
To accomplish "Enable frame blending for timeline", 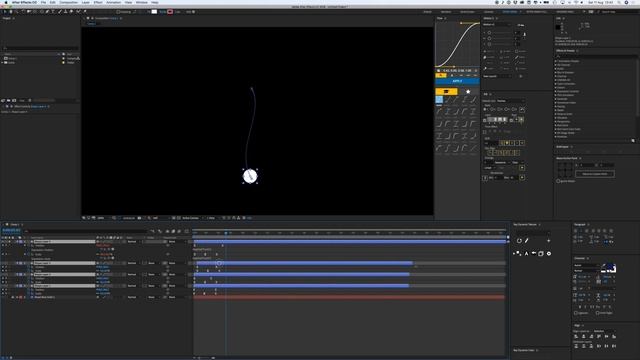I will [173, 231].
